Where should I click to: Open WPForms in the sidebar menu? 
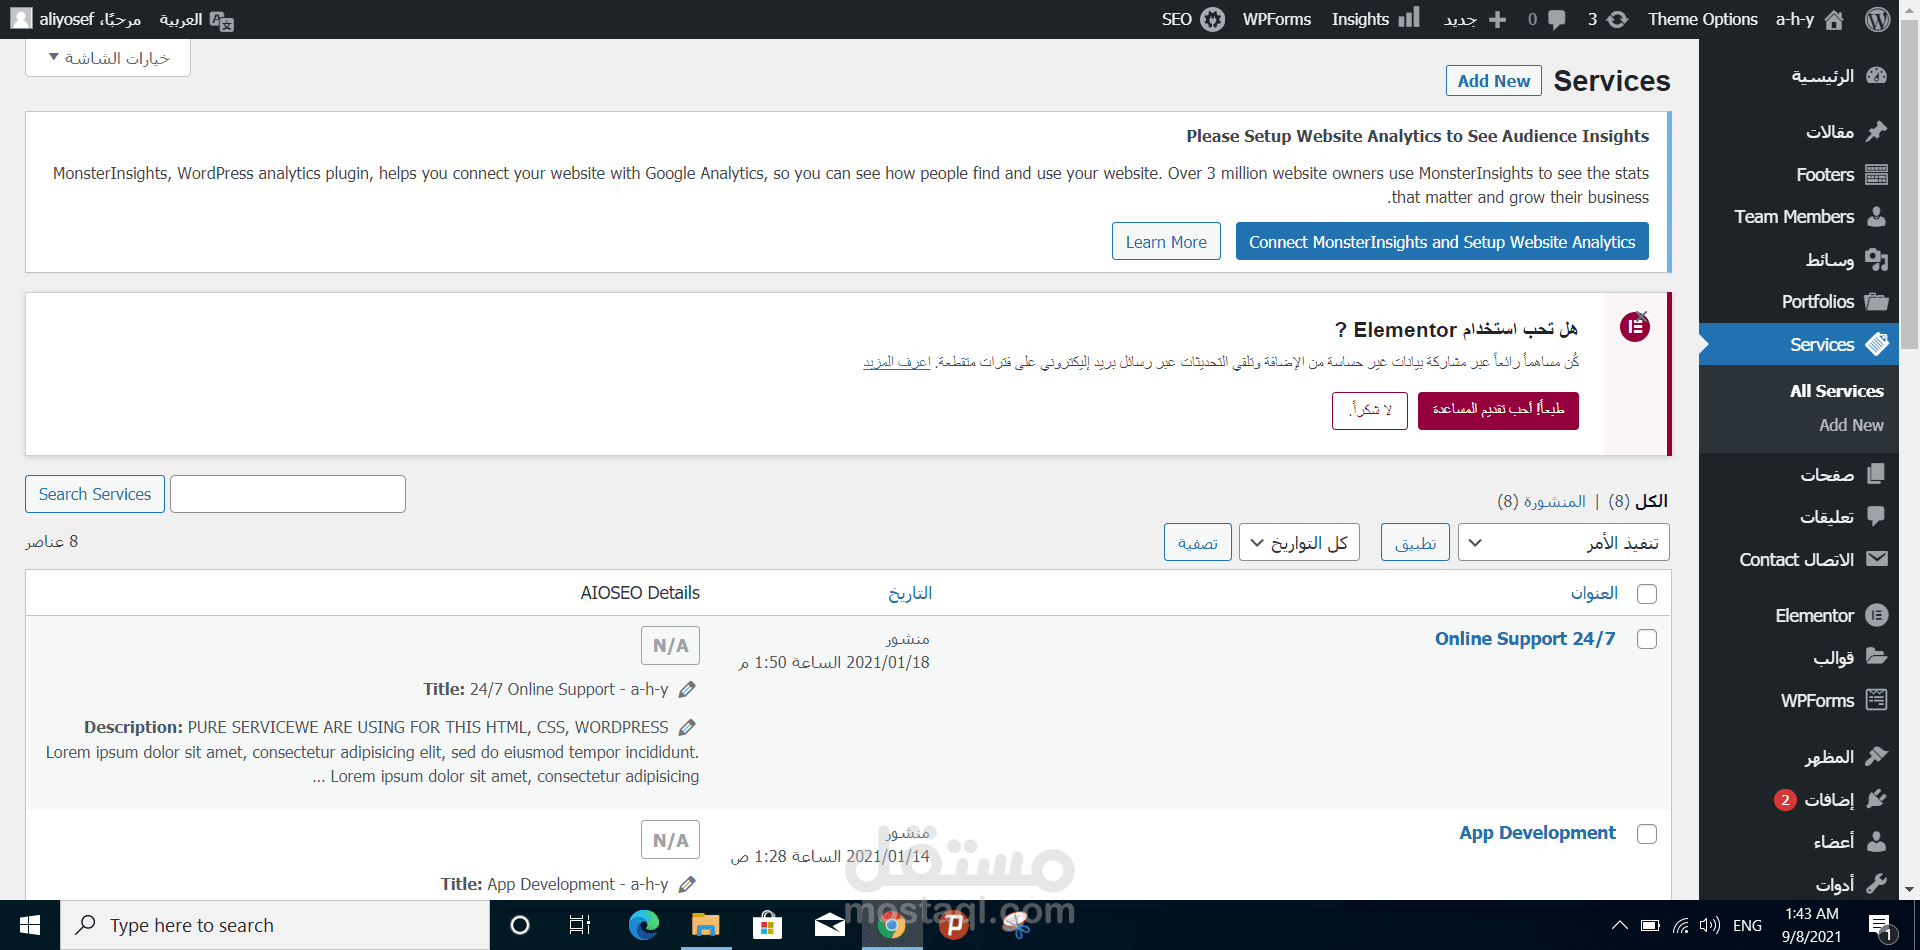(x=1799, y=700)
